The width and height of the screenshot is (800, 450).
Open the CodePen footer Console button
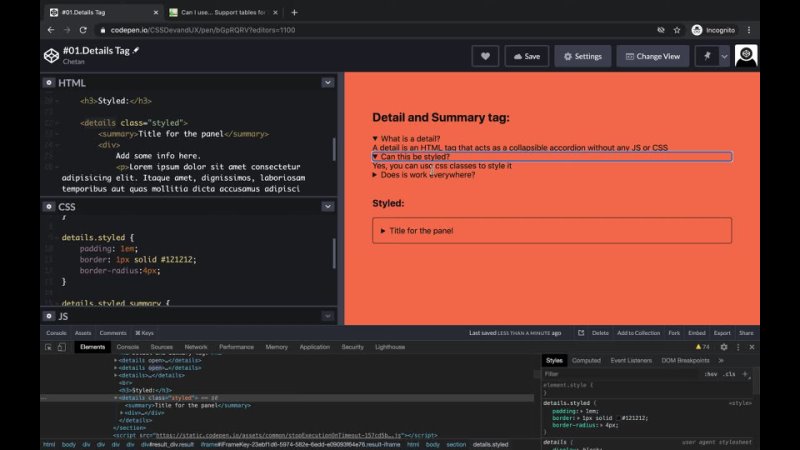[56, 333]
